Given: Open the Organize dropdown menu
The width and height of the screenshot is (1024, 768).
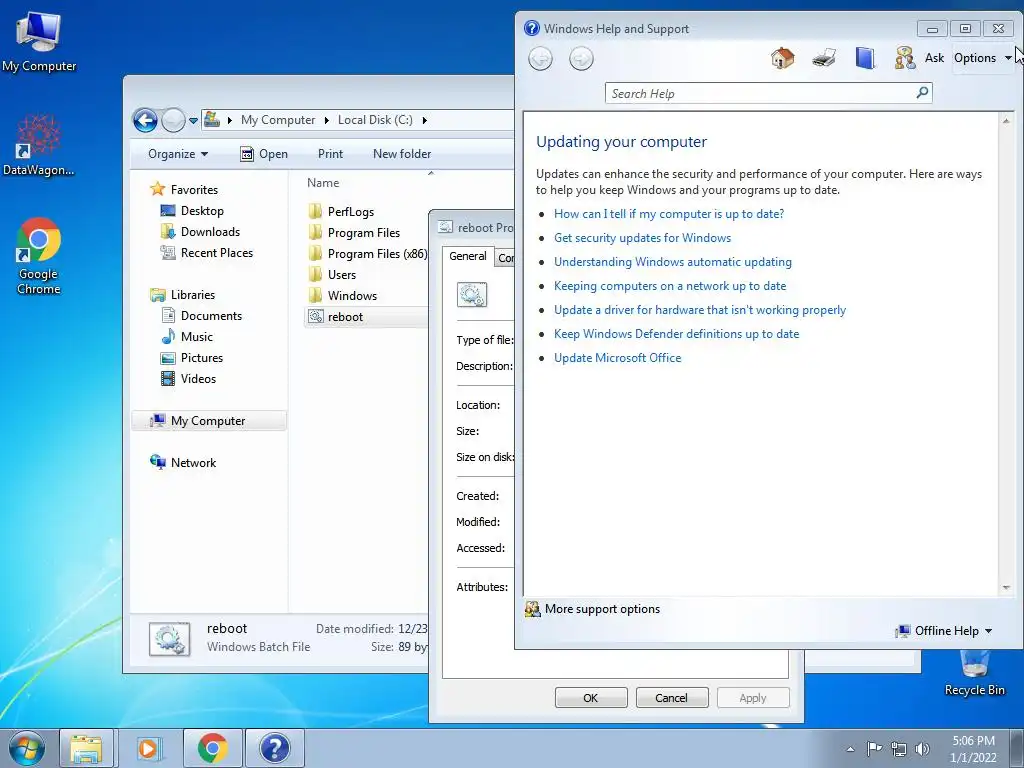Looking at the screenshot, I should point(178,153).
